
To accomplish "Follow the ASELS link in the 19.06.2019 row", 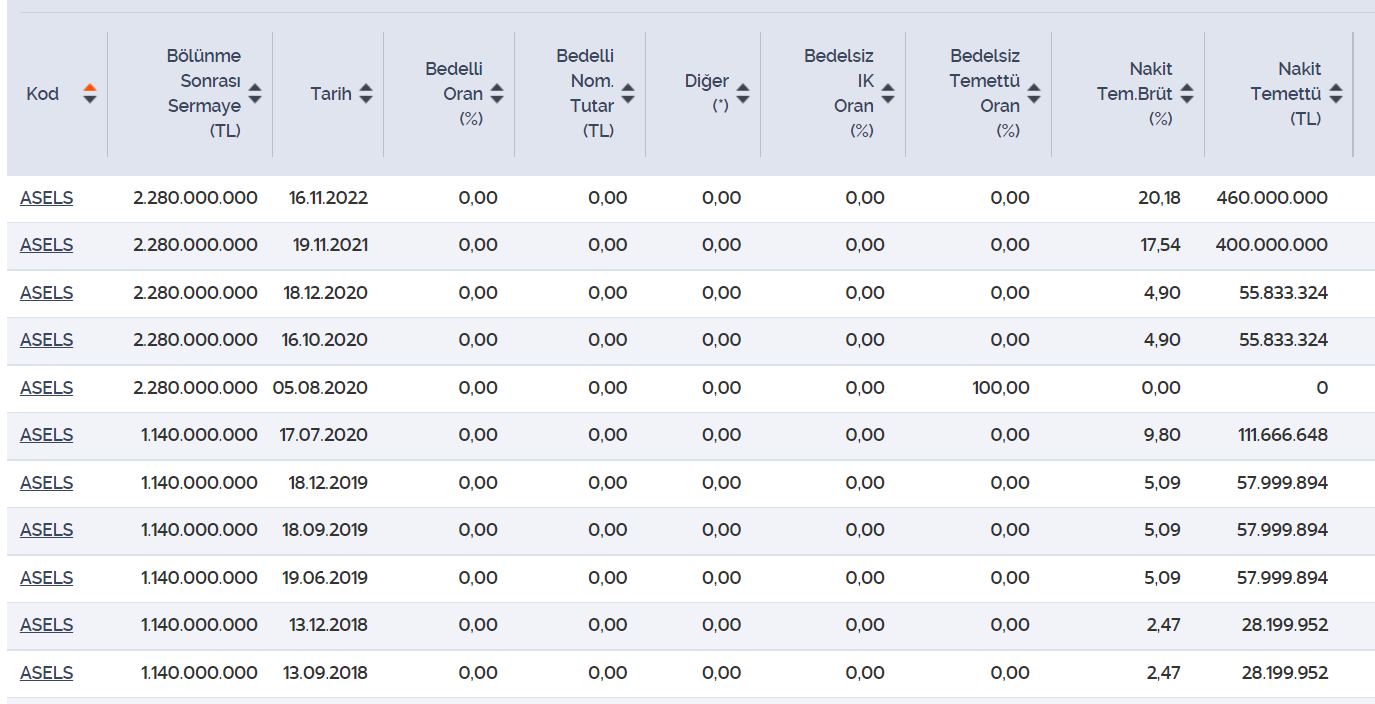I will [47, 578].
